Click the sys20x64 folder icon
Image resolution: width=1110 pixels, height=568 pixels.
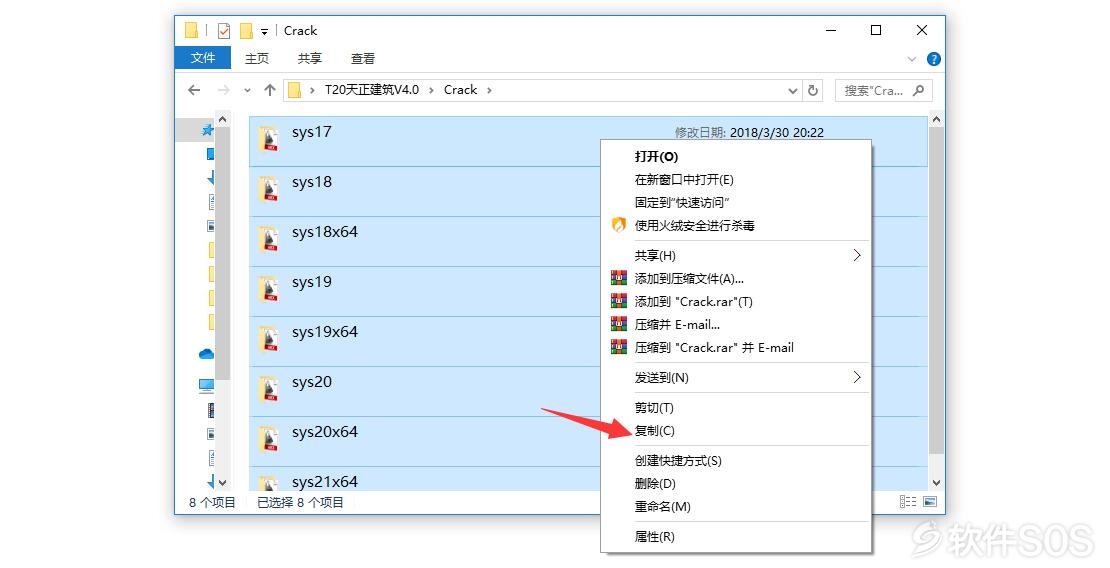click(x=268, y=438)
